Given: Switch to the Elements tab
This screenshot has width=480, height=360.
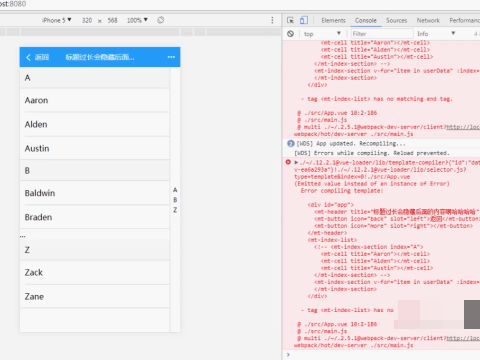Looking at the screenshot, I should click(333, 20).
